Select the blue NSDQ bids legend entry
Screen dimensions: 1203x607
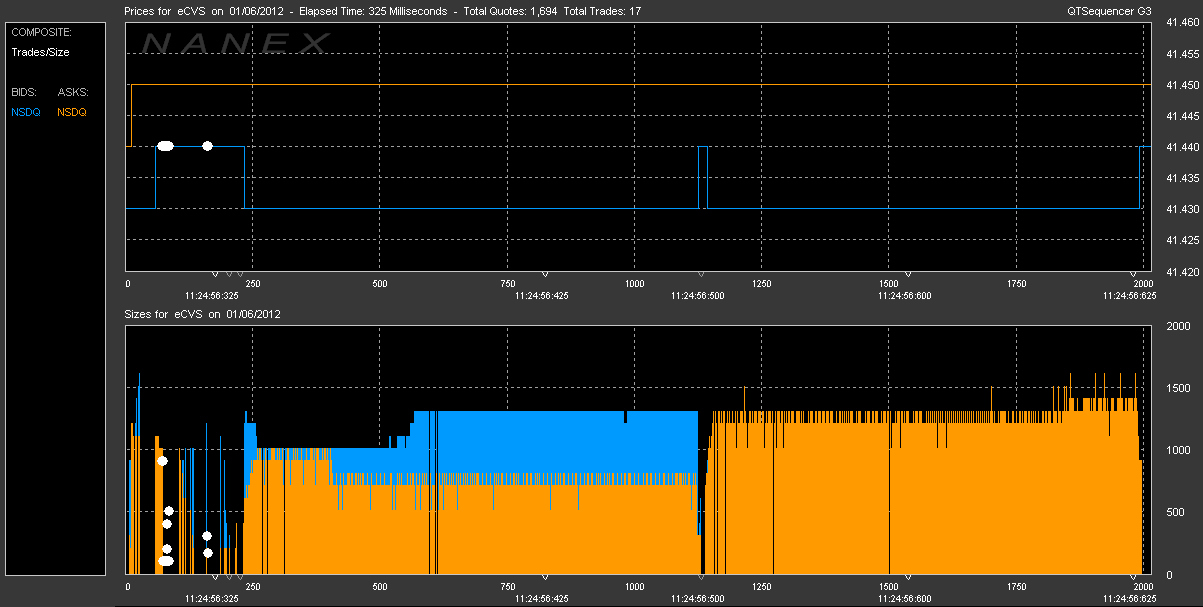[x=26, y=112]
